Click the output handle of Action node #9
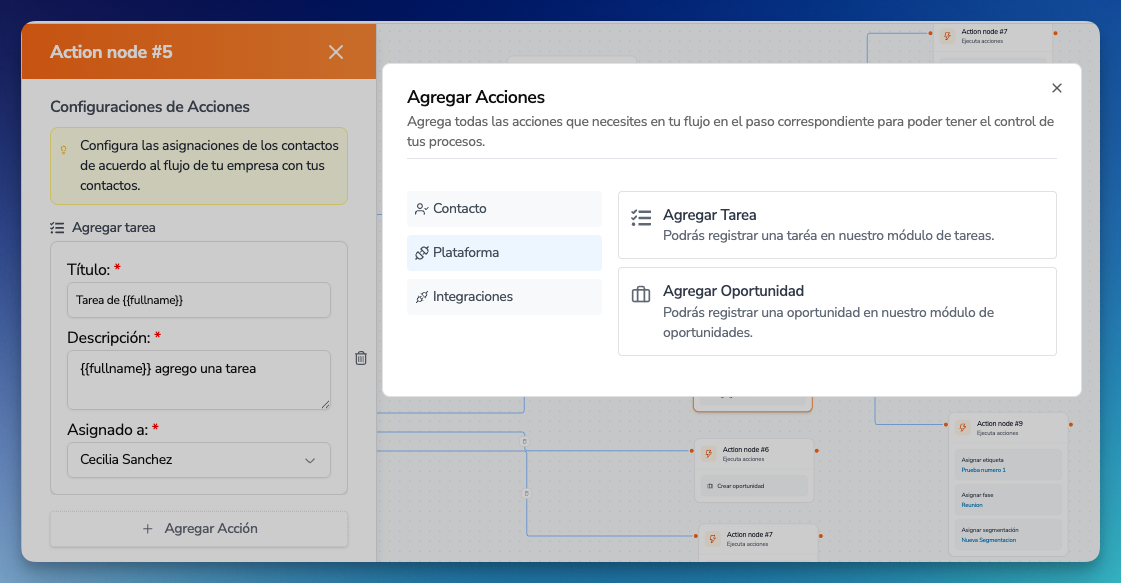Screen dimensions: 1121x583 click(x=1070, y=424)
